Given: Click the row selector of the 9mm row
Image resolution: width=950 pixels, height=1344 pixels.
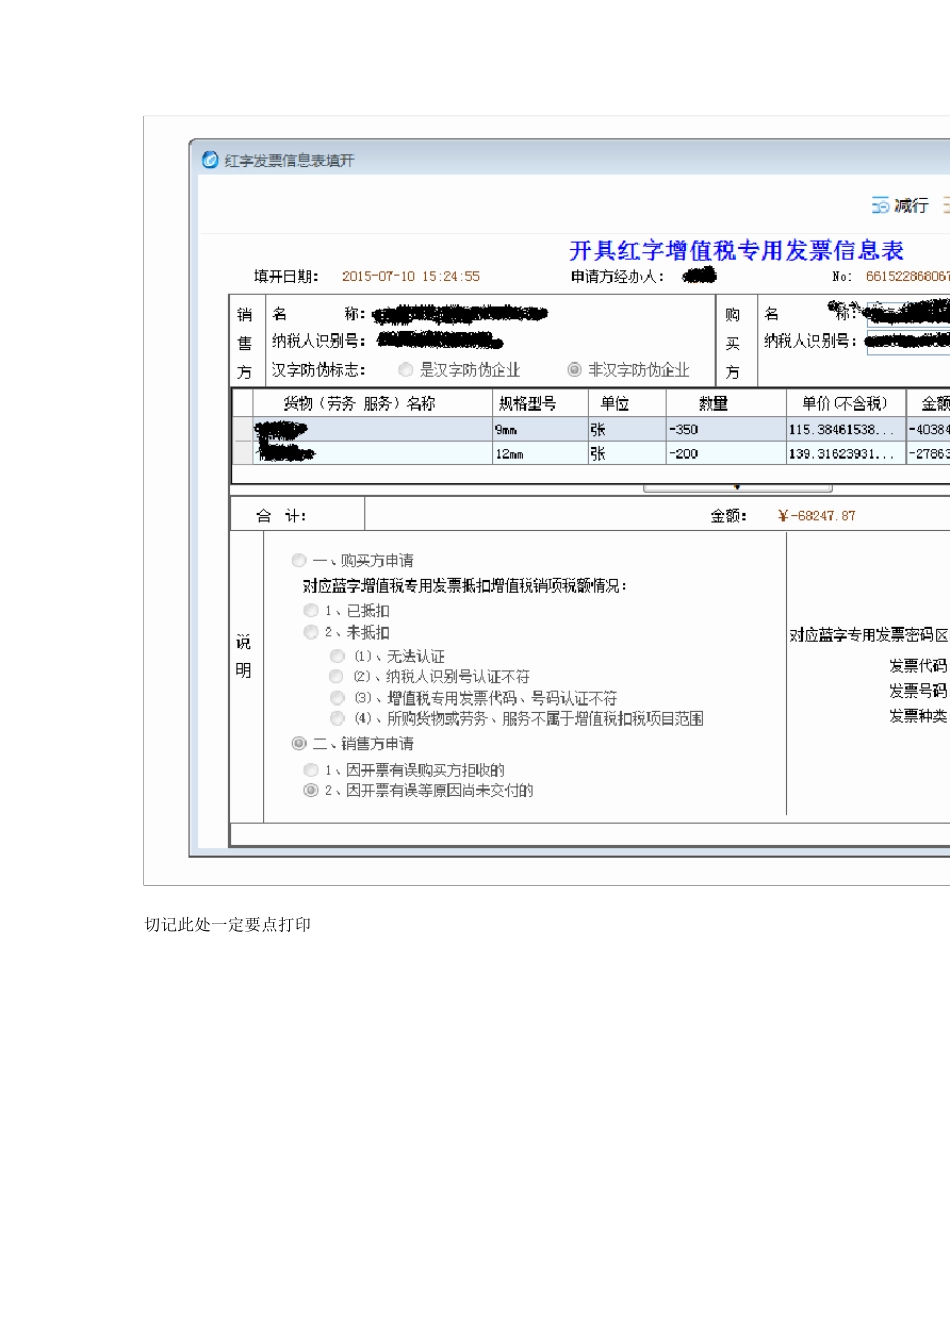Looking at the screenshot, I should 243,429.
